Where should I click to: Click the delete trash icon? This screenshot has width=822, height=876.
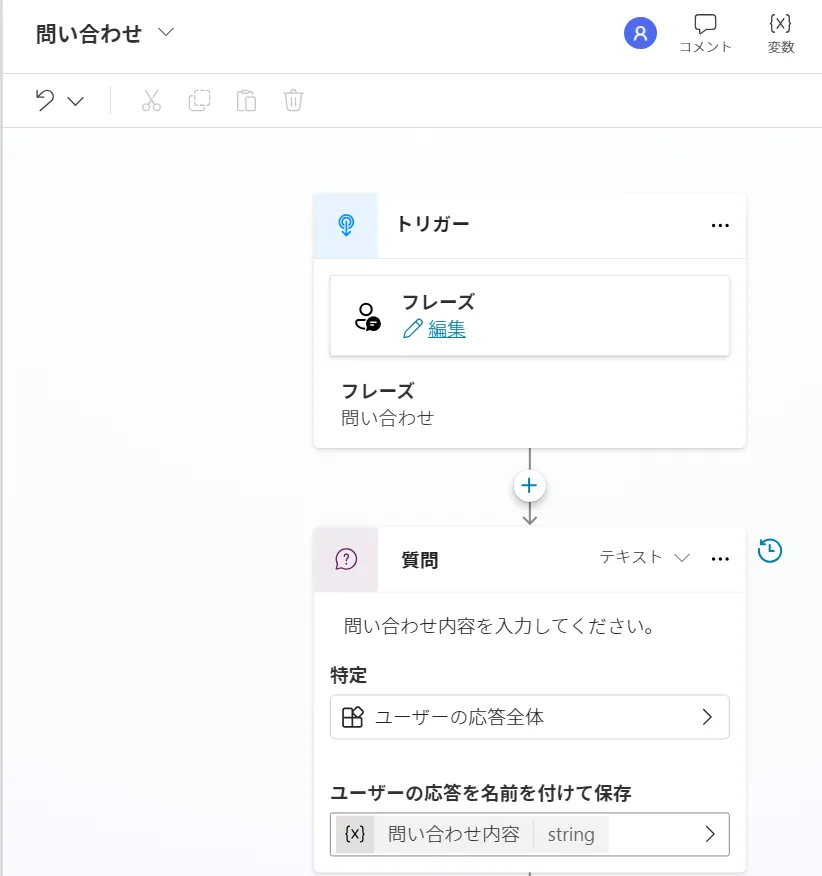click(293, 100)
